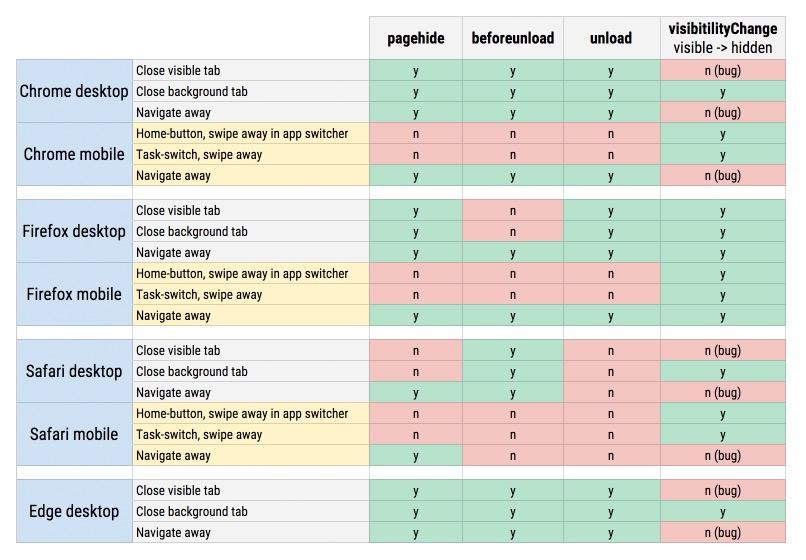Select the Firefox mobile group cell
Viewport: 806px width, 560px height.
click(x=74, y=294)
